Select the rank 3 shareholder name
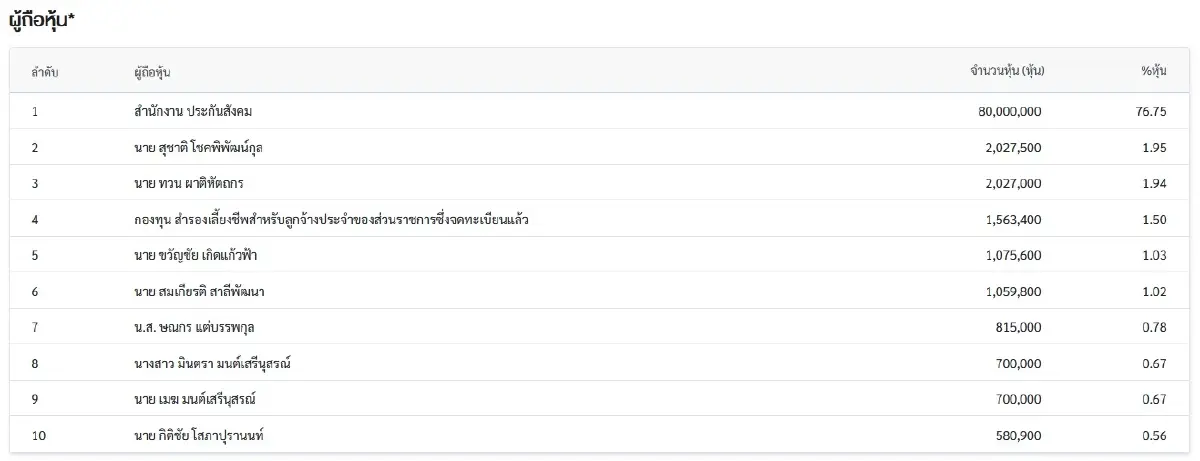The image size is (1200, 461). [x=188, y=184]
